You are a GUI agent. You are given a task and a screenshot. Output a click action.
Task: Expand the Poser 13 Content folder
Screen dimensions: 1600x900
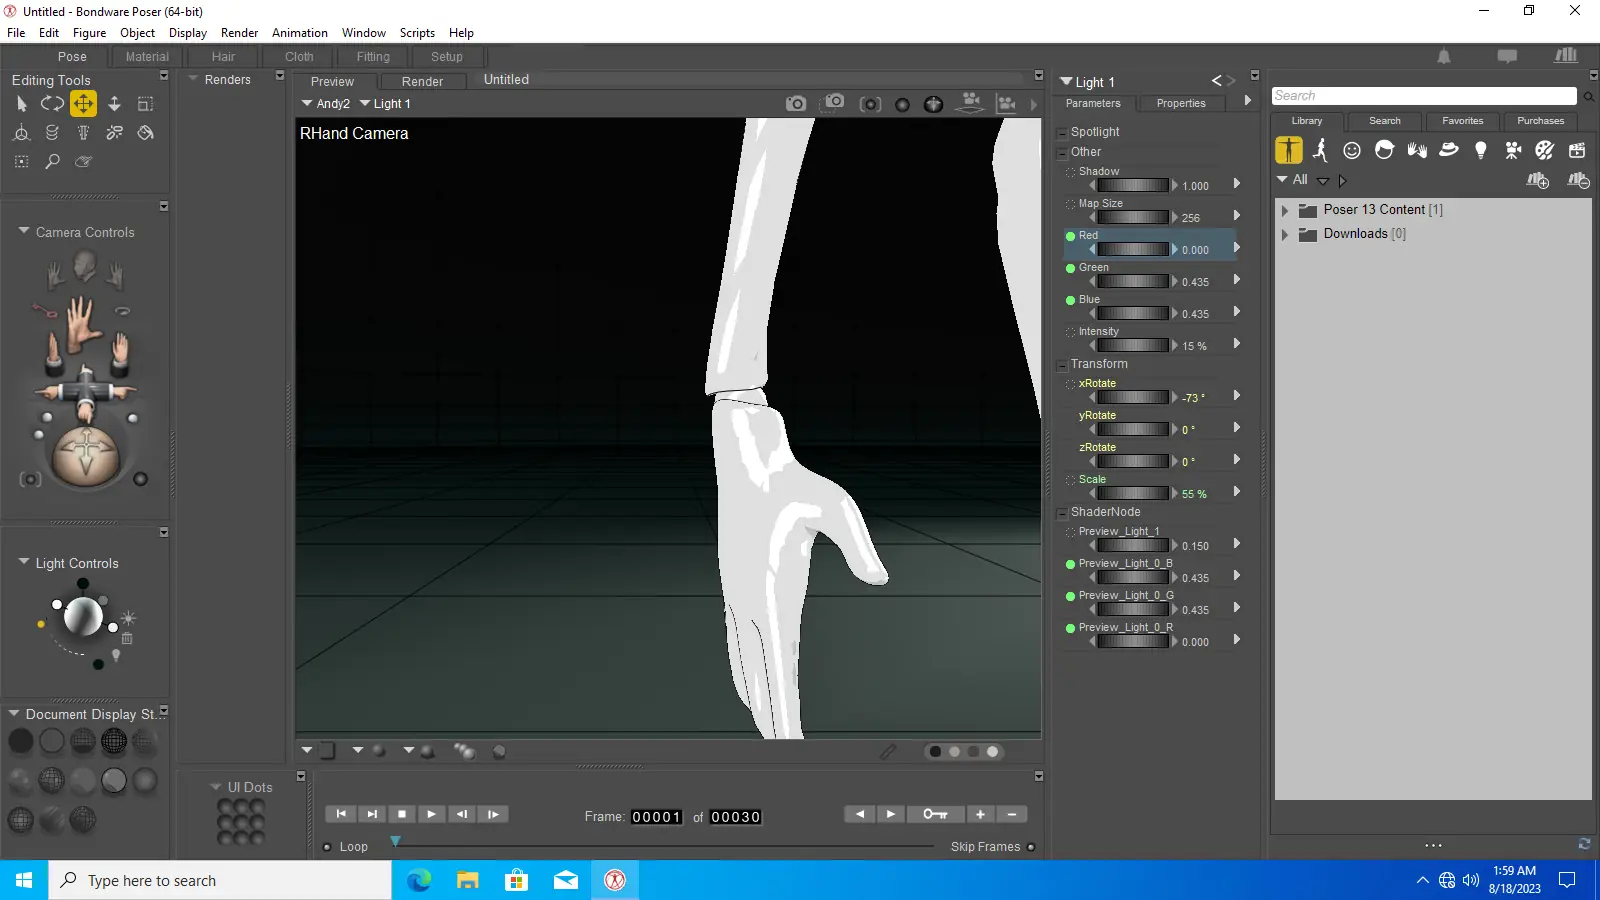tap(1285, 210)
